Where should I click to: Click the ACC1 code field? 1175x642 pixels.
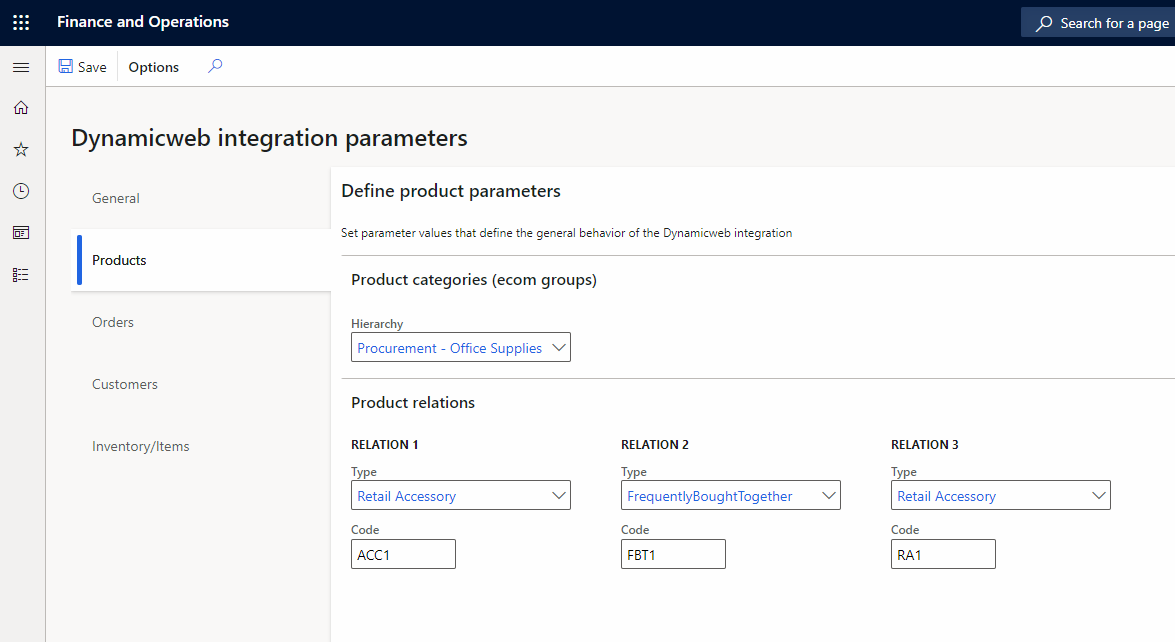pos(403,554)
